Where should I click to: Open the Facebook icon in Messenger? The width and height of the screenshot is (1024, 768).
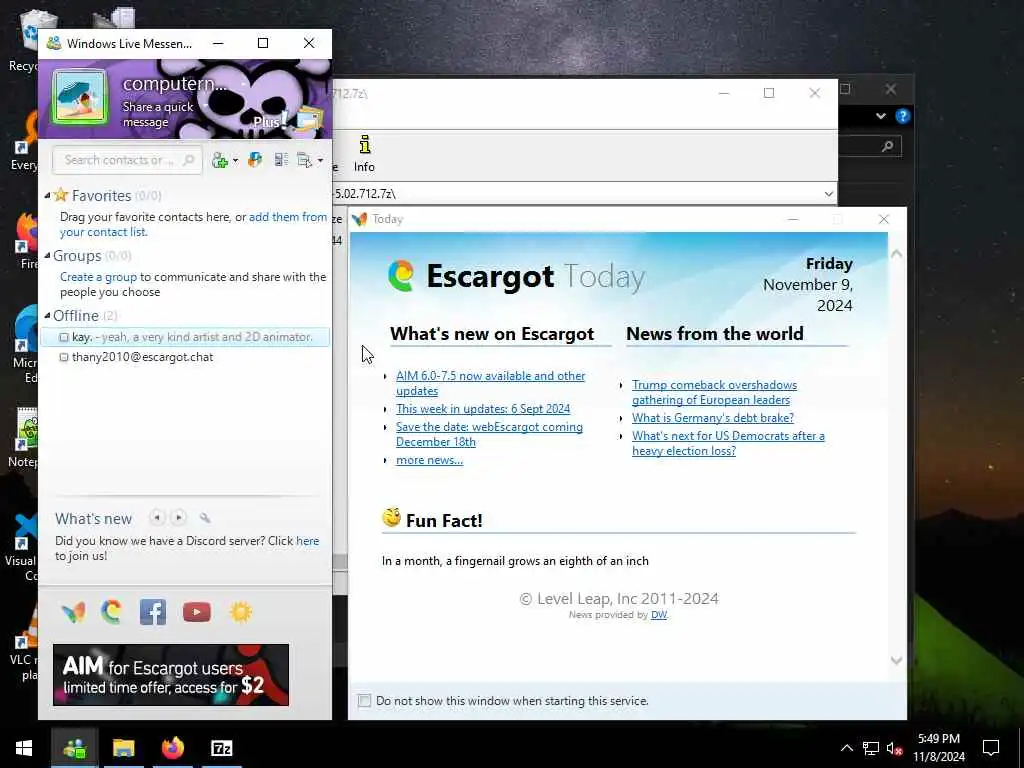[153, 612]
